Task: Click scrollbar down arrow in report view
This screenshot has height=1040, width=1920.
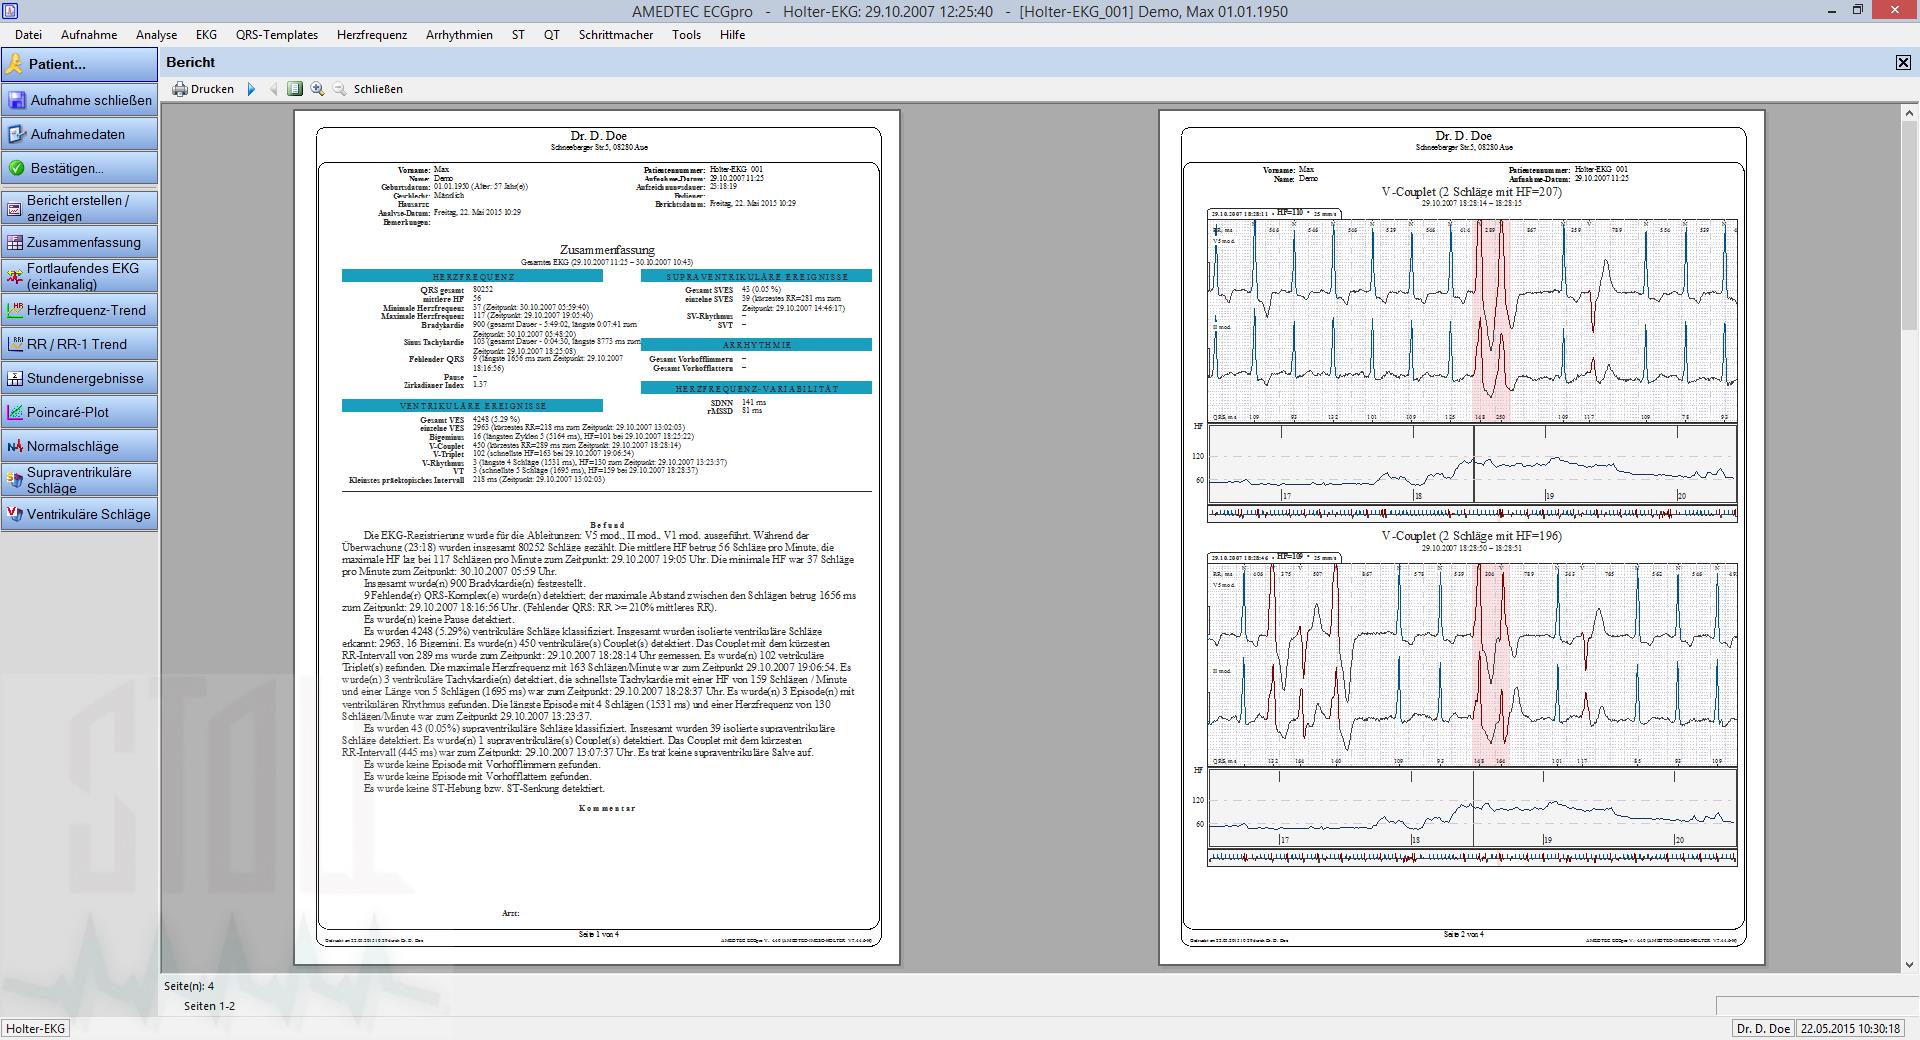Action: coord(1909,965)
